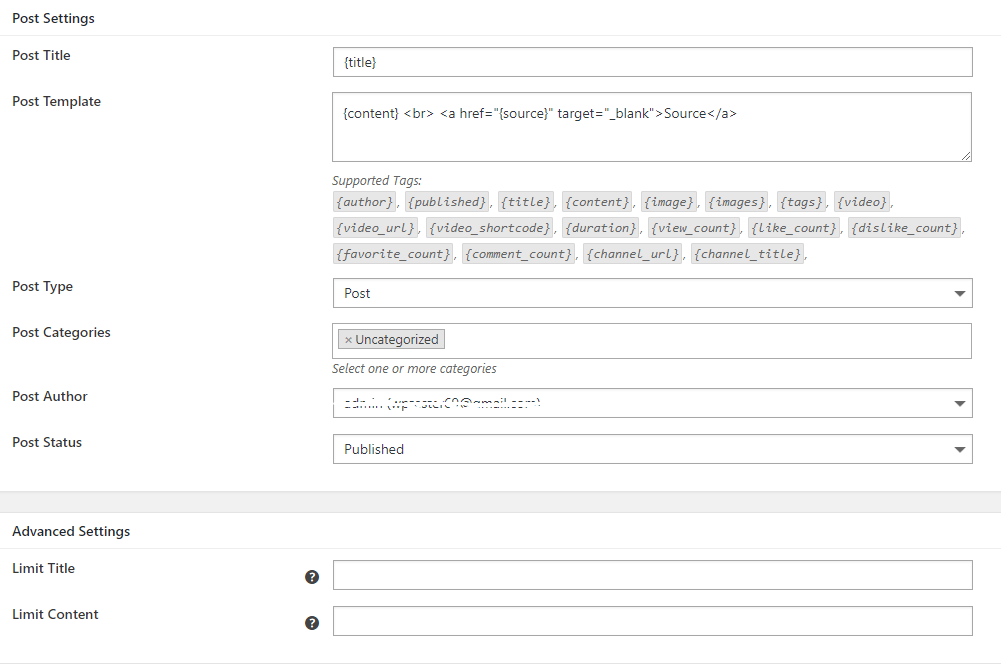1001x664 pixels.
Task: Click the Post Title input field
Action: tap(652, 62)
